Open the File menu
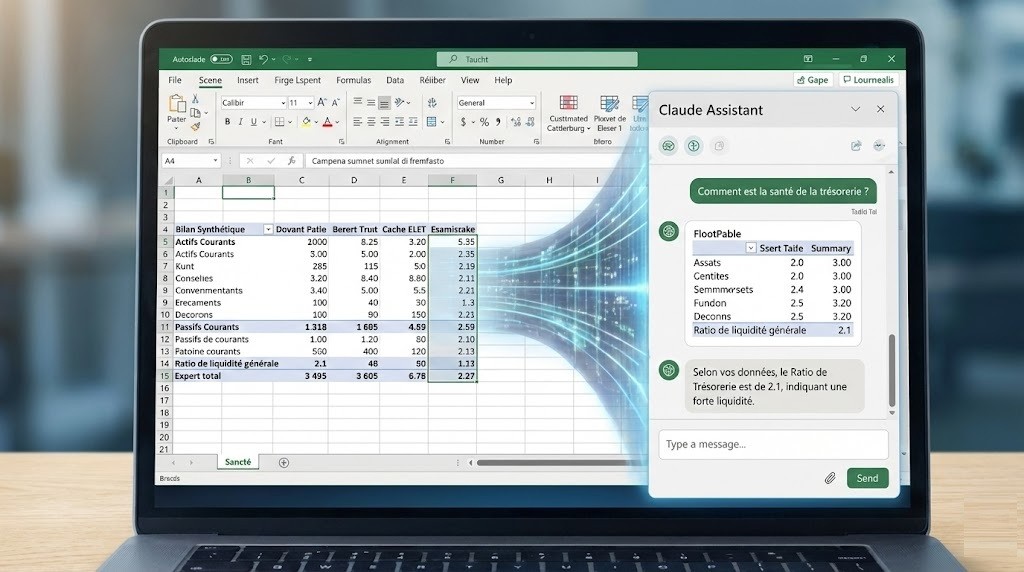This screenshot has height=572, width=1024. click(x=175, y=80)
